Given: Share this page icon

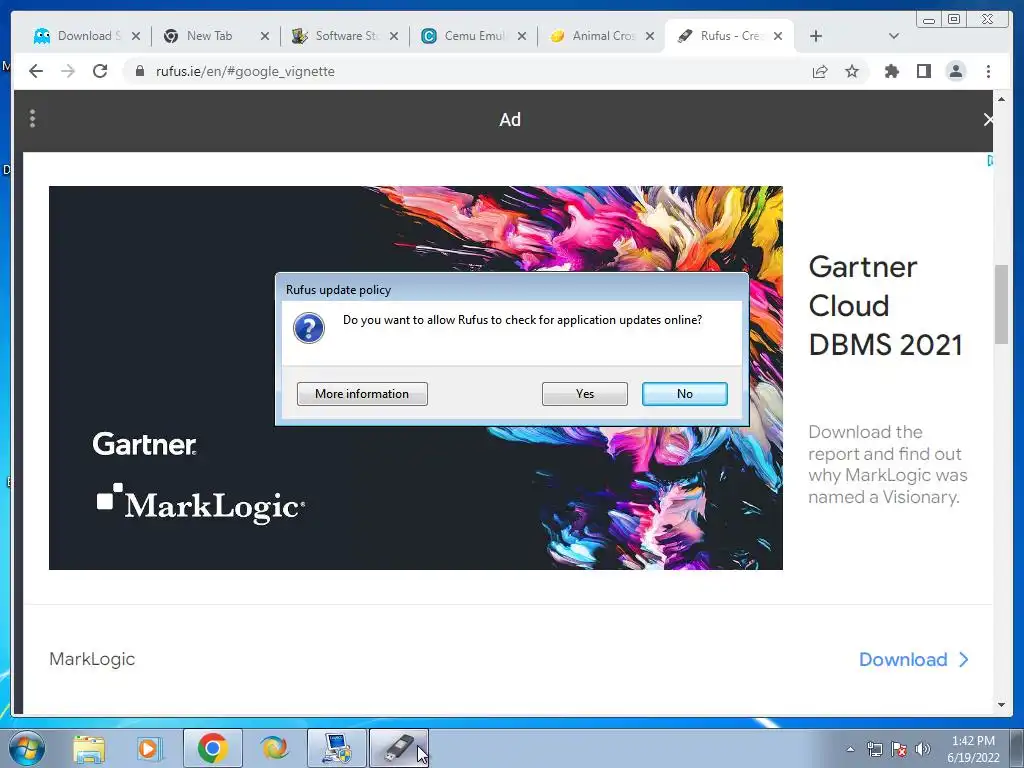Looking at the screenshot, I should click(820, 71).
